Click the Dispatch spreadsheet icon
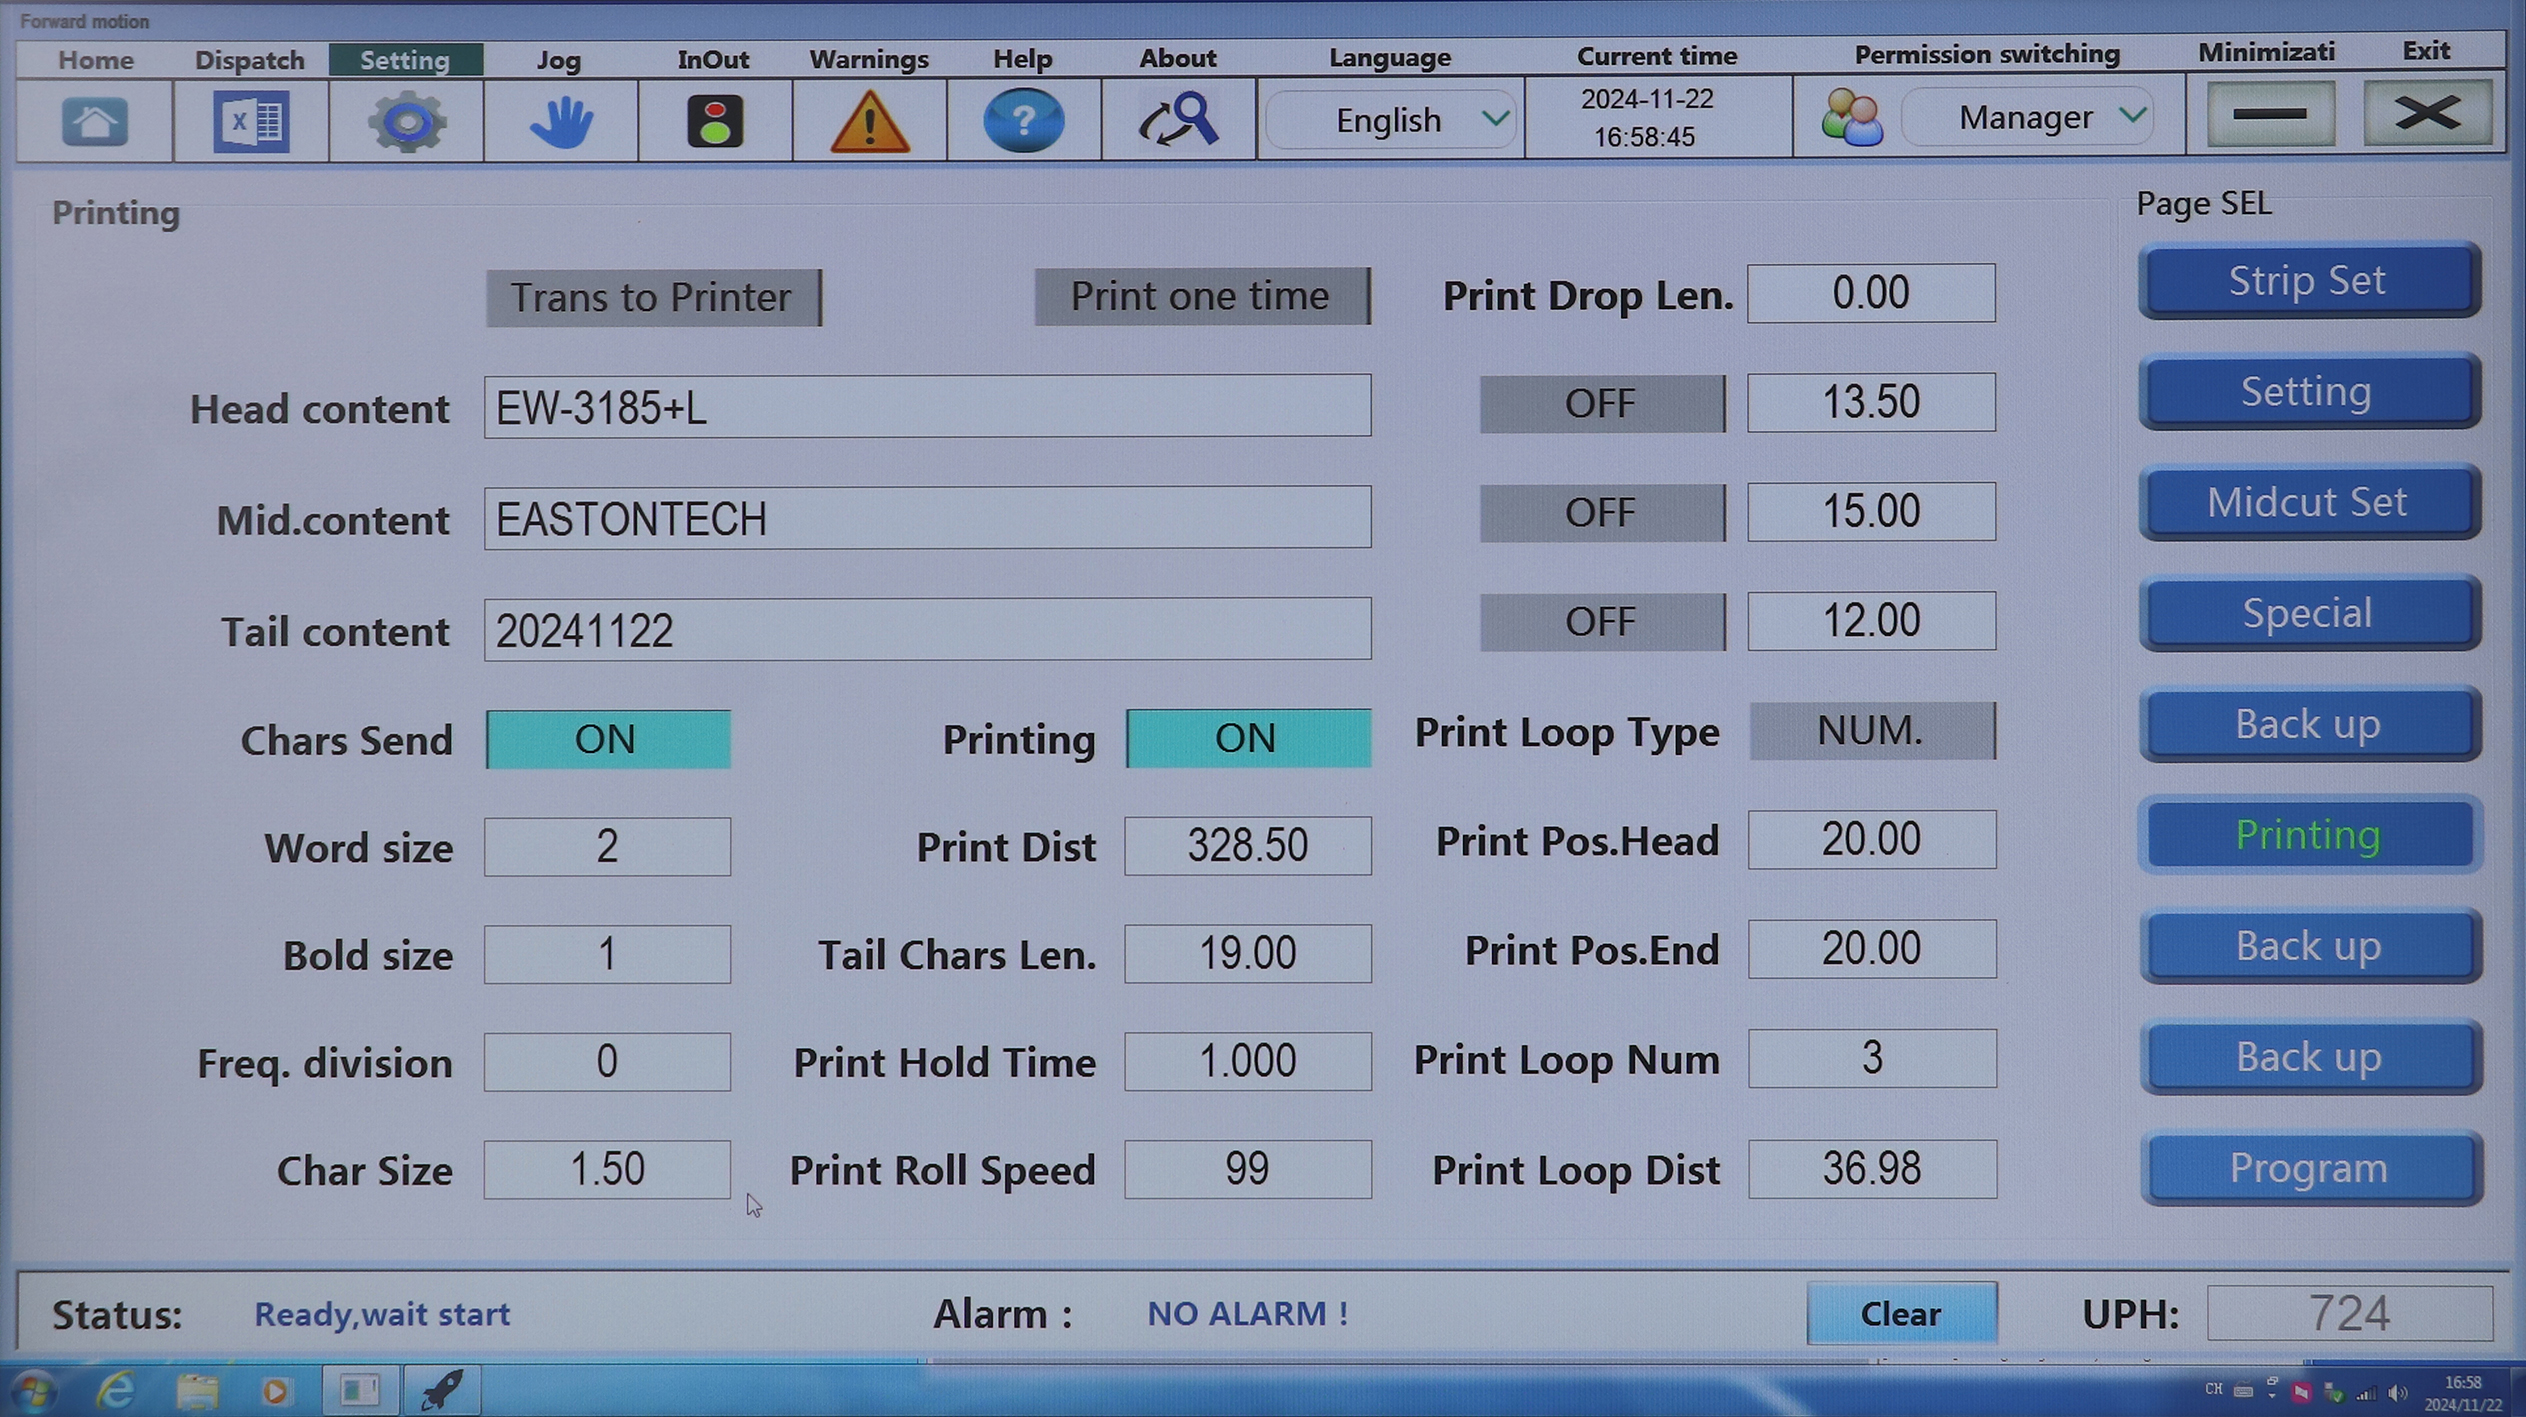This screenshot has width=2526, height=1417. click(251, 122)
